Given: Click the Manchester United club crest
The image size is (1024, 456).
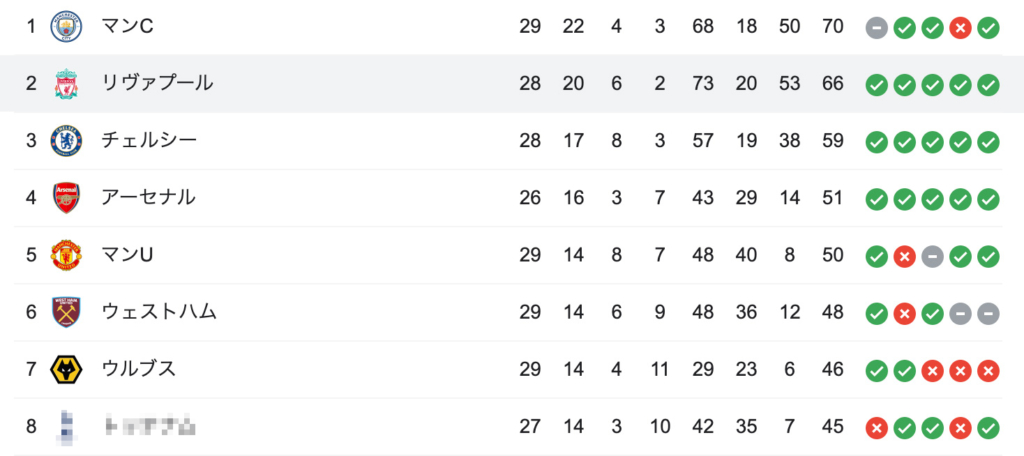Looking at the screenshot, I should point(67,255).
